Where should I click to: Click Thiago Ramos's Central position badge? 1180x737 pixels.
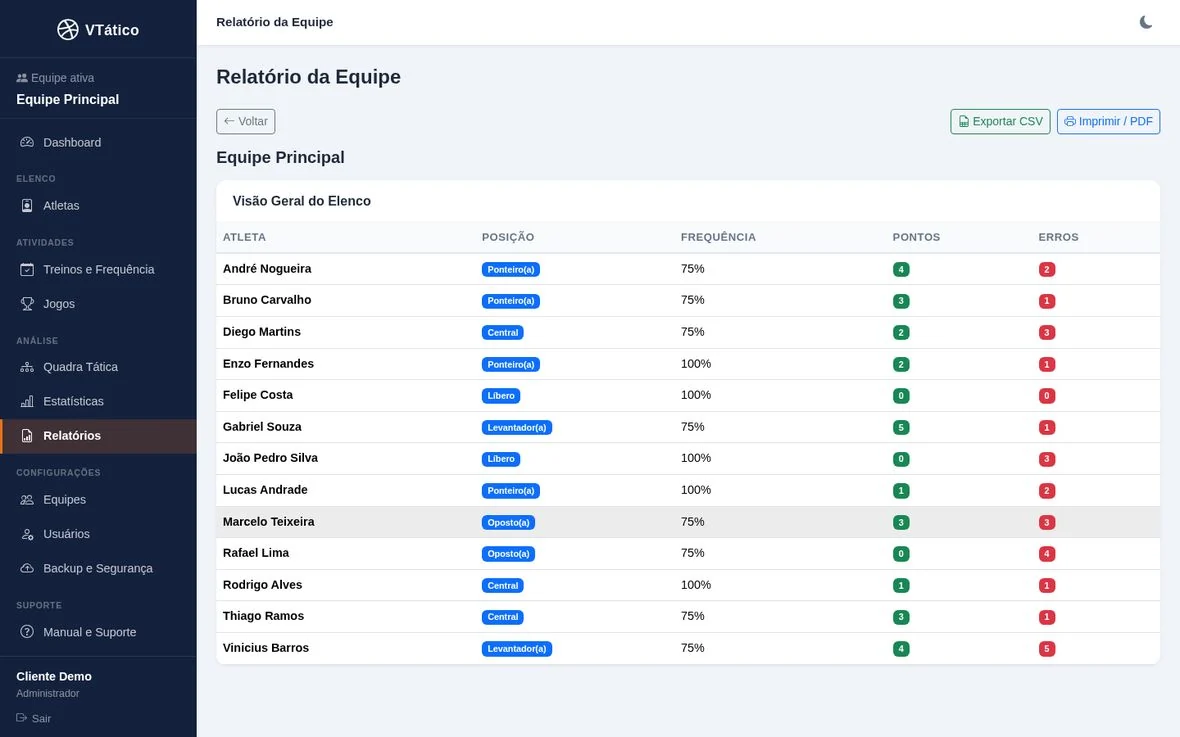pyautogui.click(x=503, y=617)
